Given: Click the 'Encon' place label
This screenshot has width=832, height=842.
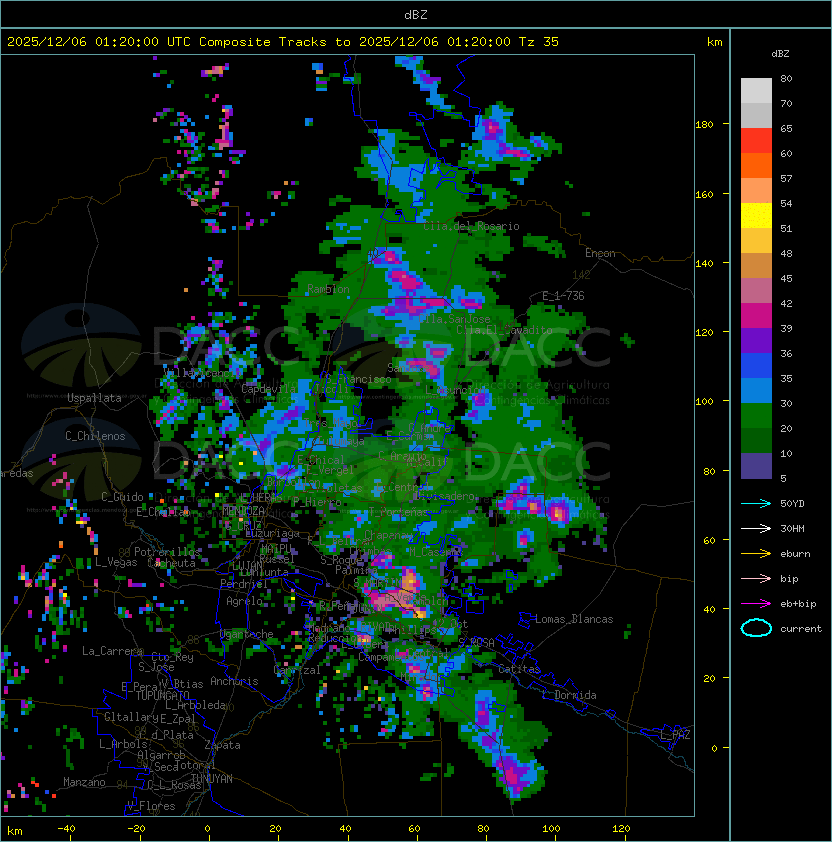Looking at the screenshot, I should tap(600, 253).
